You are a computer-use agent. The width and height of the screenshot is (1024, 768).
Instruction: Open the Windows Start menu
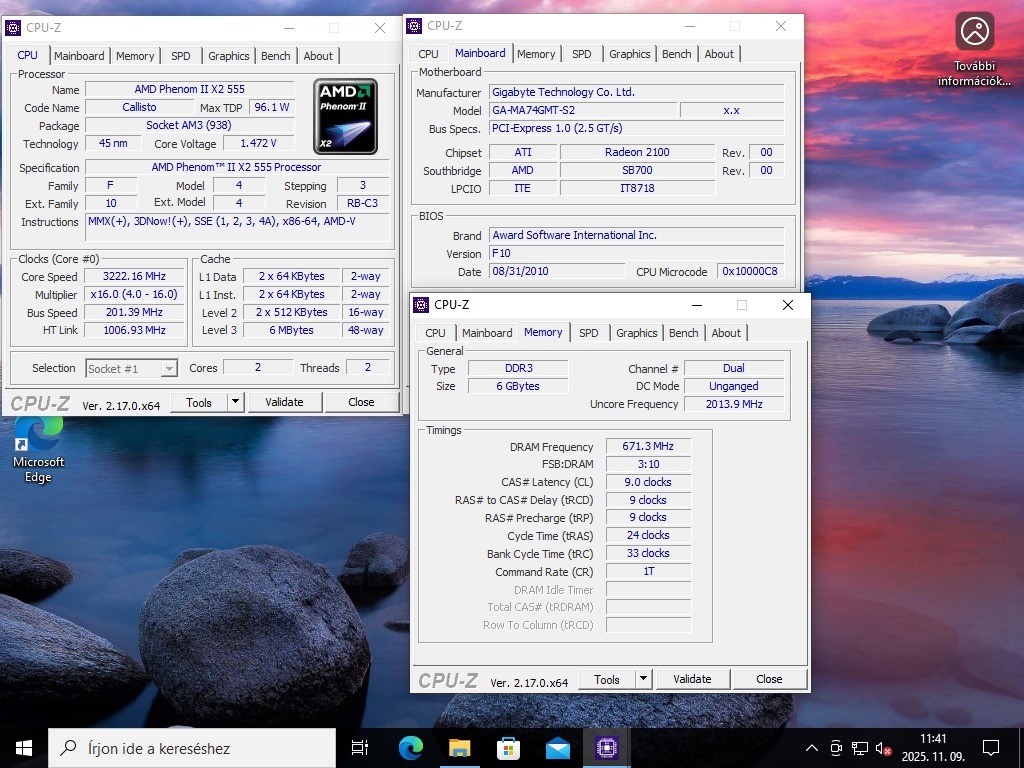coord(24,748)
